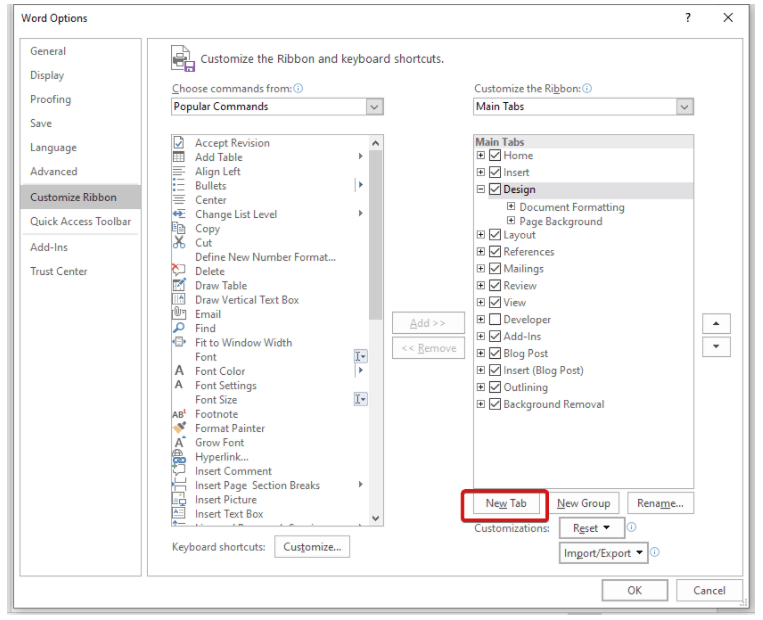Click the Rename button

click(x=660, y=504)
